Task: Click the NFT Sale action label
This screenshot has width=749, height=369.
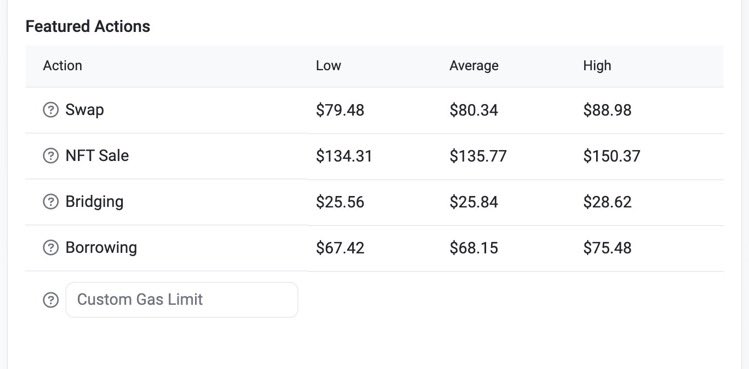Action: point(97,156)
